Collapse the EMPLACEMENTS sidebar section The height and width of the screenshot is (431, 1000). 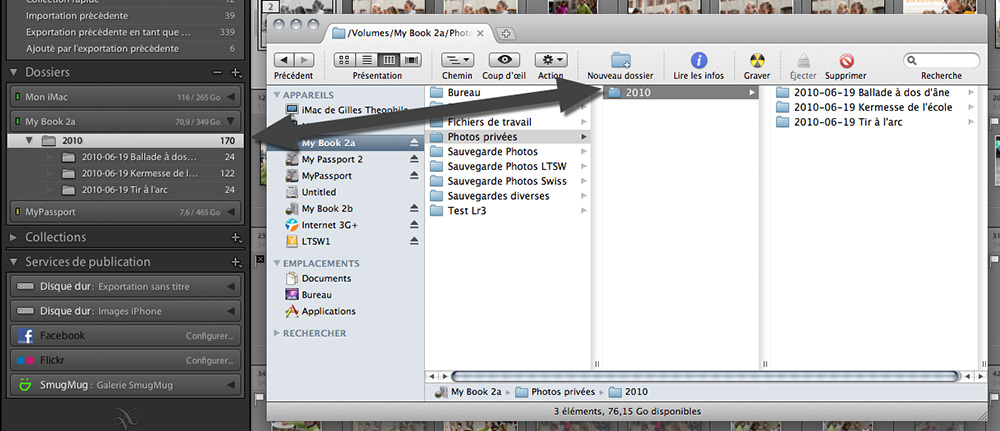pyautogui.click(x=277, y=263)
